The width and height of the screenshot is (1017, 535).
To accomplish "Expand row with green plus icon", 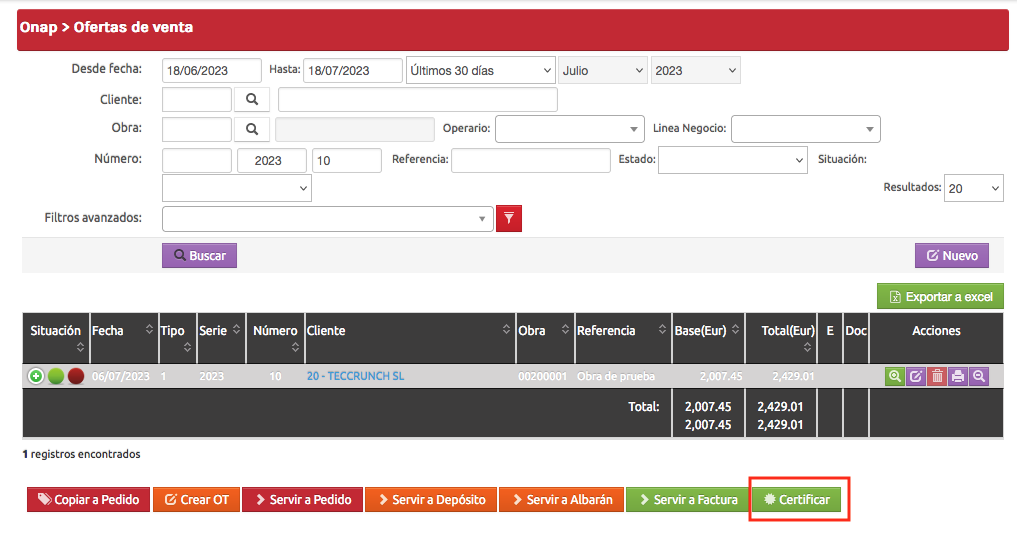I will click(x=36, y=376).
